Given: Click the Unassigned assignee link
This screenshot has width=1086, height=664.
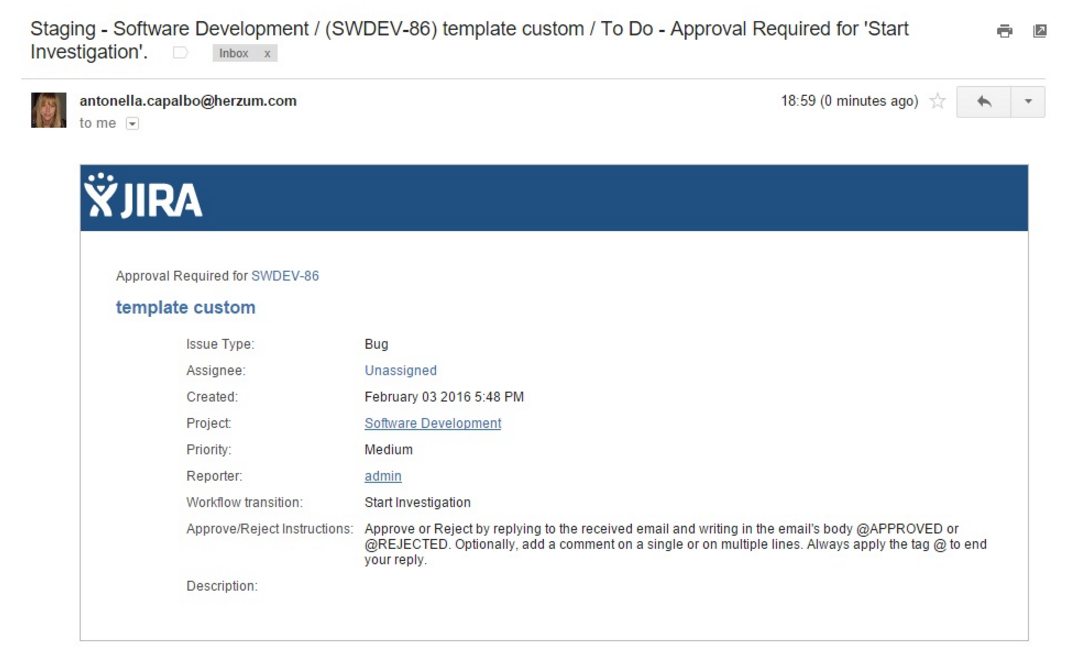Looking at the screenshot, I should pos(400,370).
